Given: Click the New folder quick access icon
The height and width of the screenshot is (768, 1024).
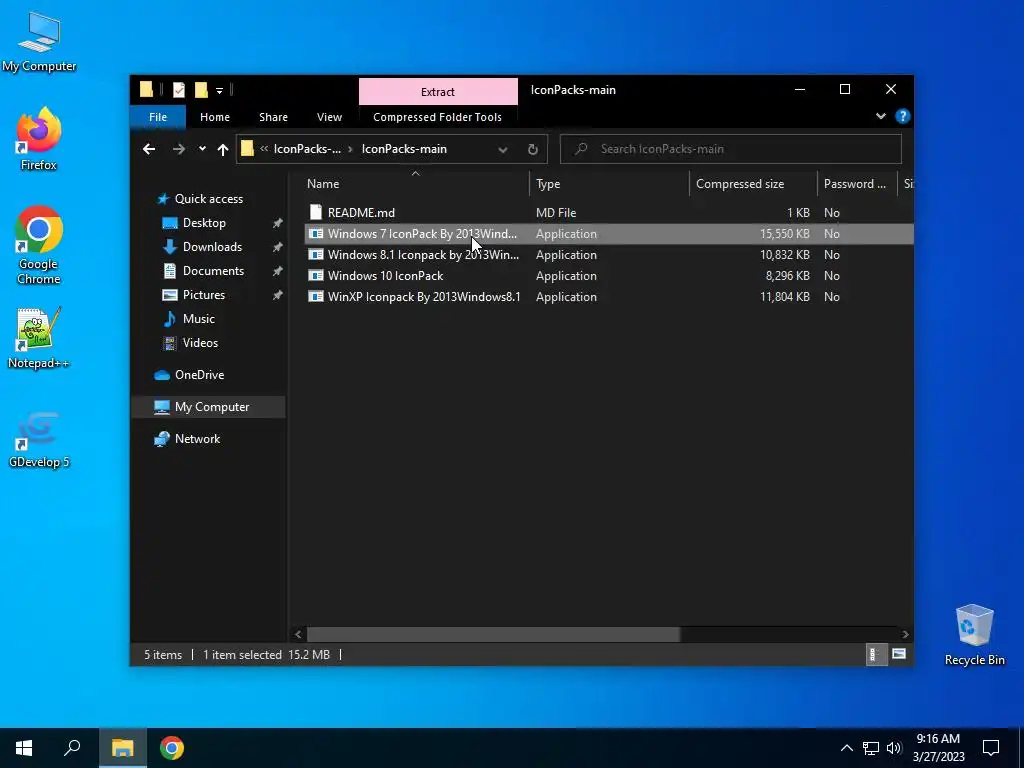Looking at the screenshot, I should pyautogui.click(x=201, y=90).
